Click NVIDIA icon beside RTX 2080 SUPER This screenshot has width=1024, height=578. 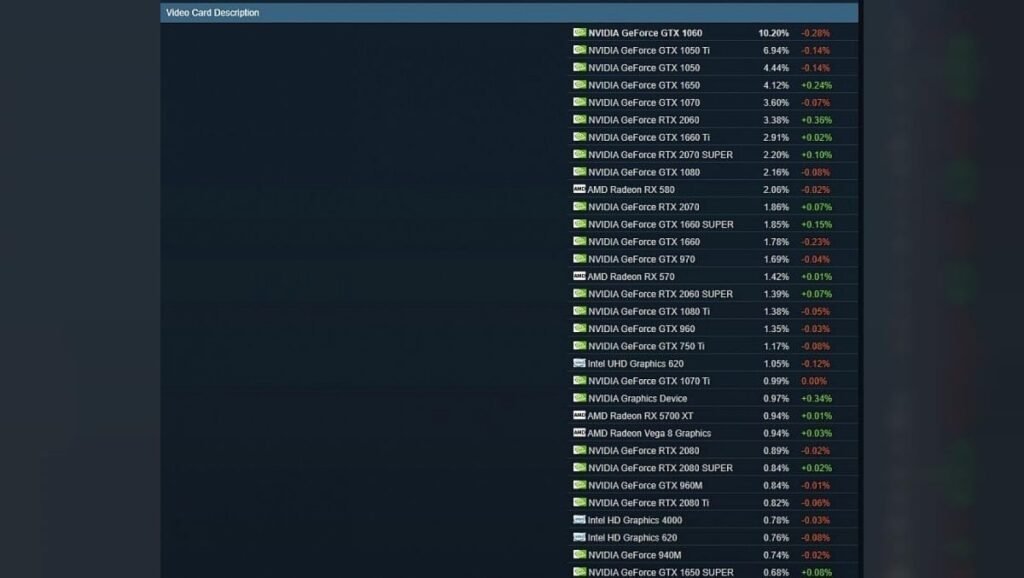click(x=579, y=468)
